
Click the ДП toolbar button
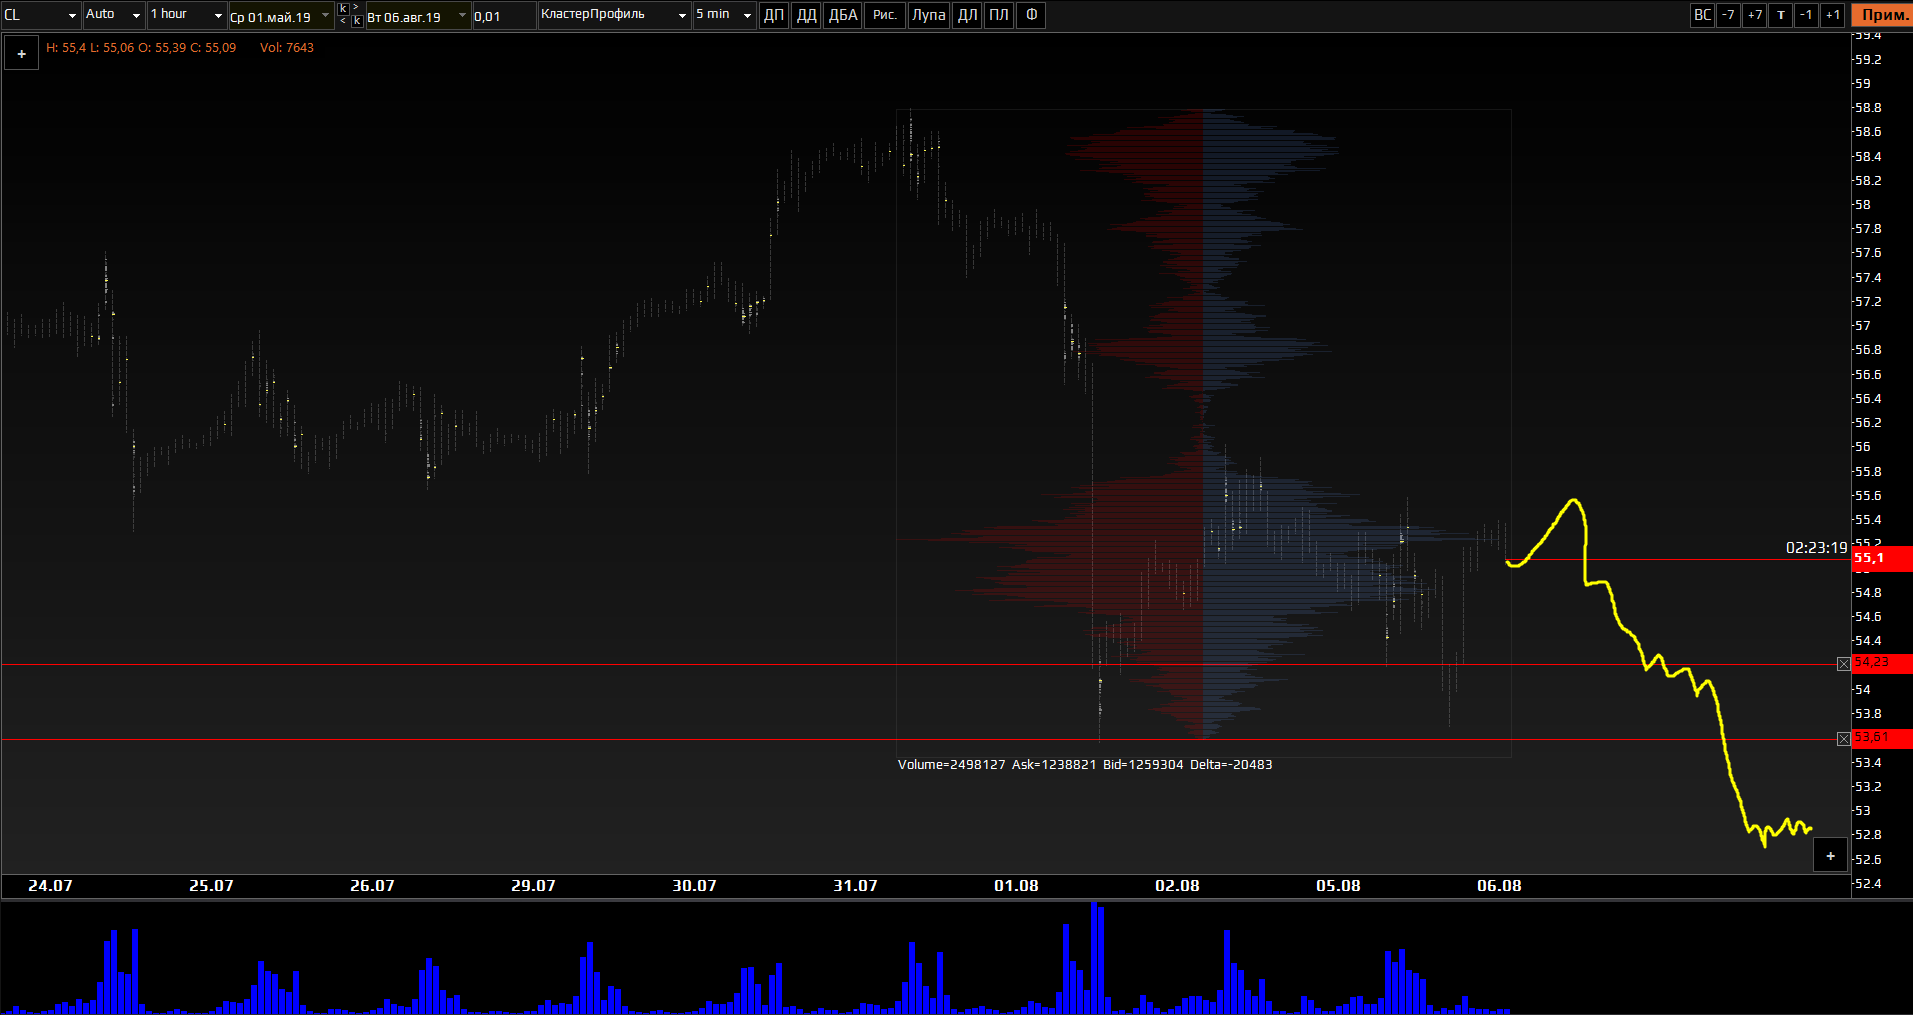[774, 15]
